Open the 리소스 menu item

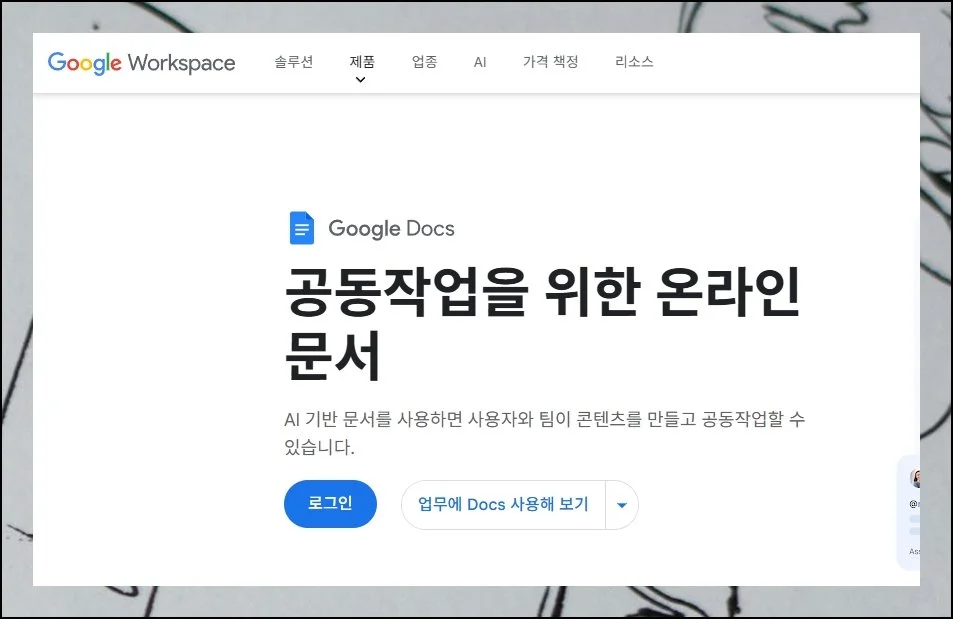point(633,61)
